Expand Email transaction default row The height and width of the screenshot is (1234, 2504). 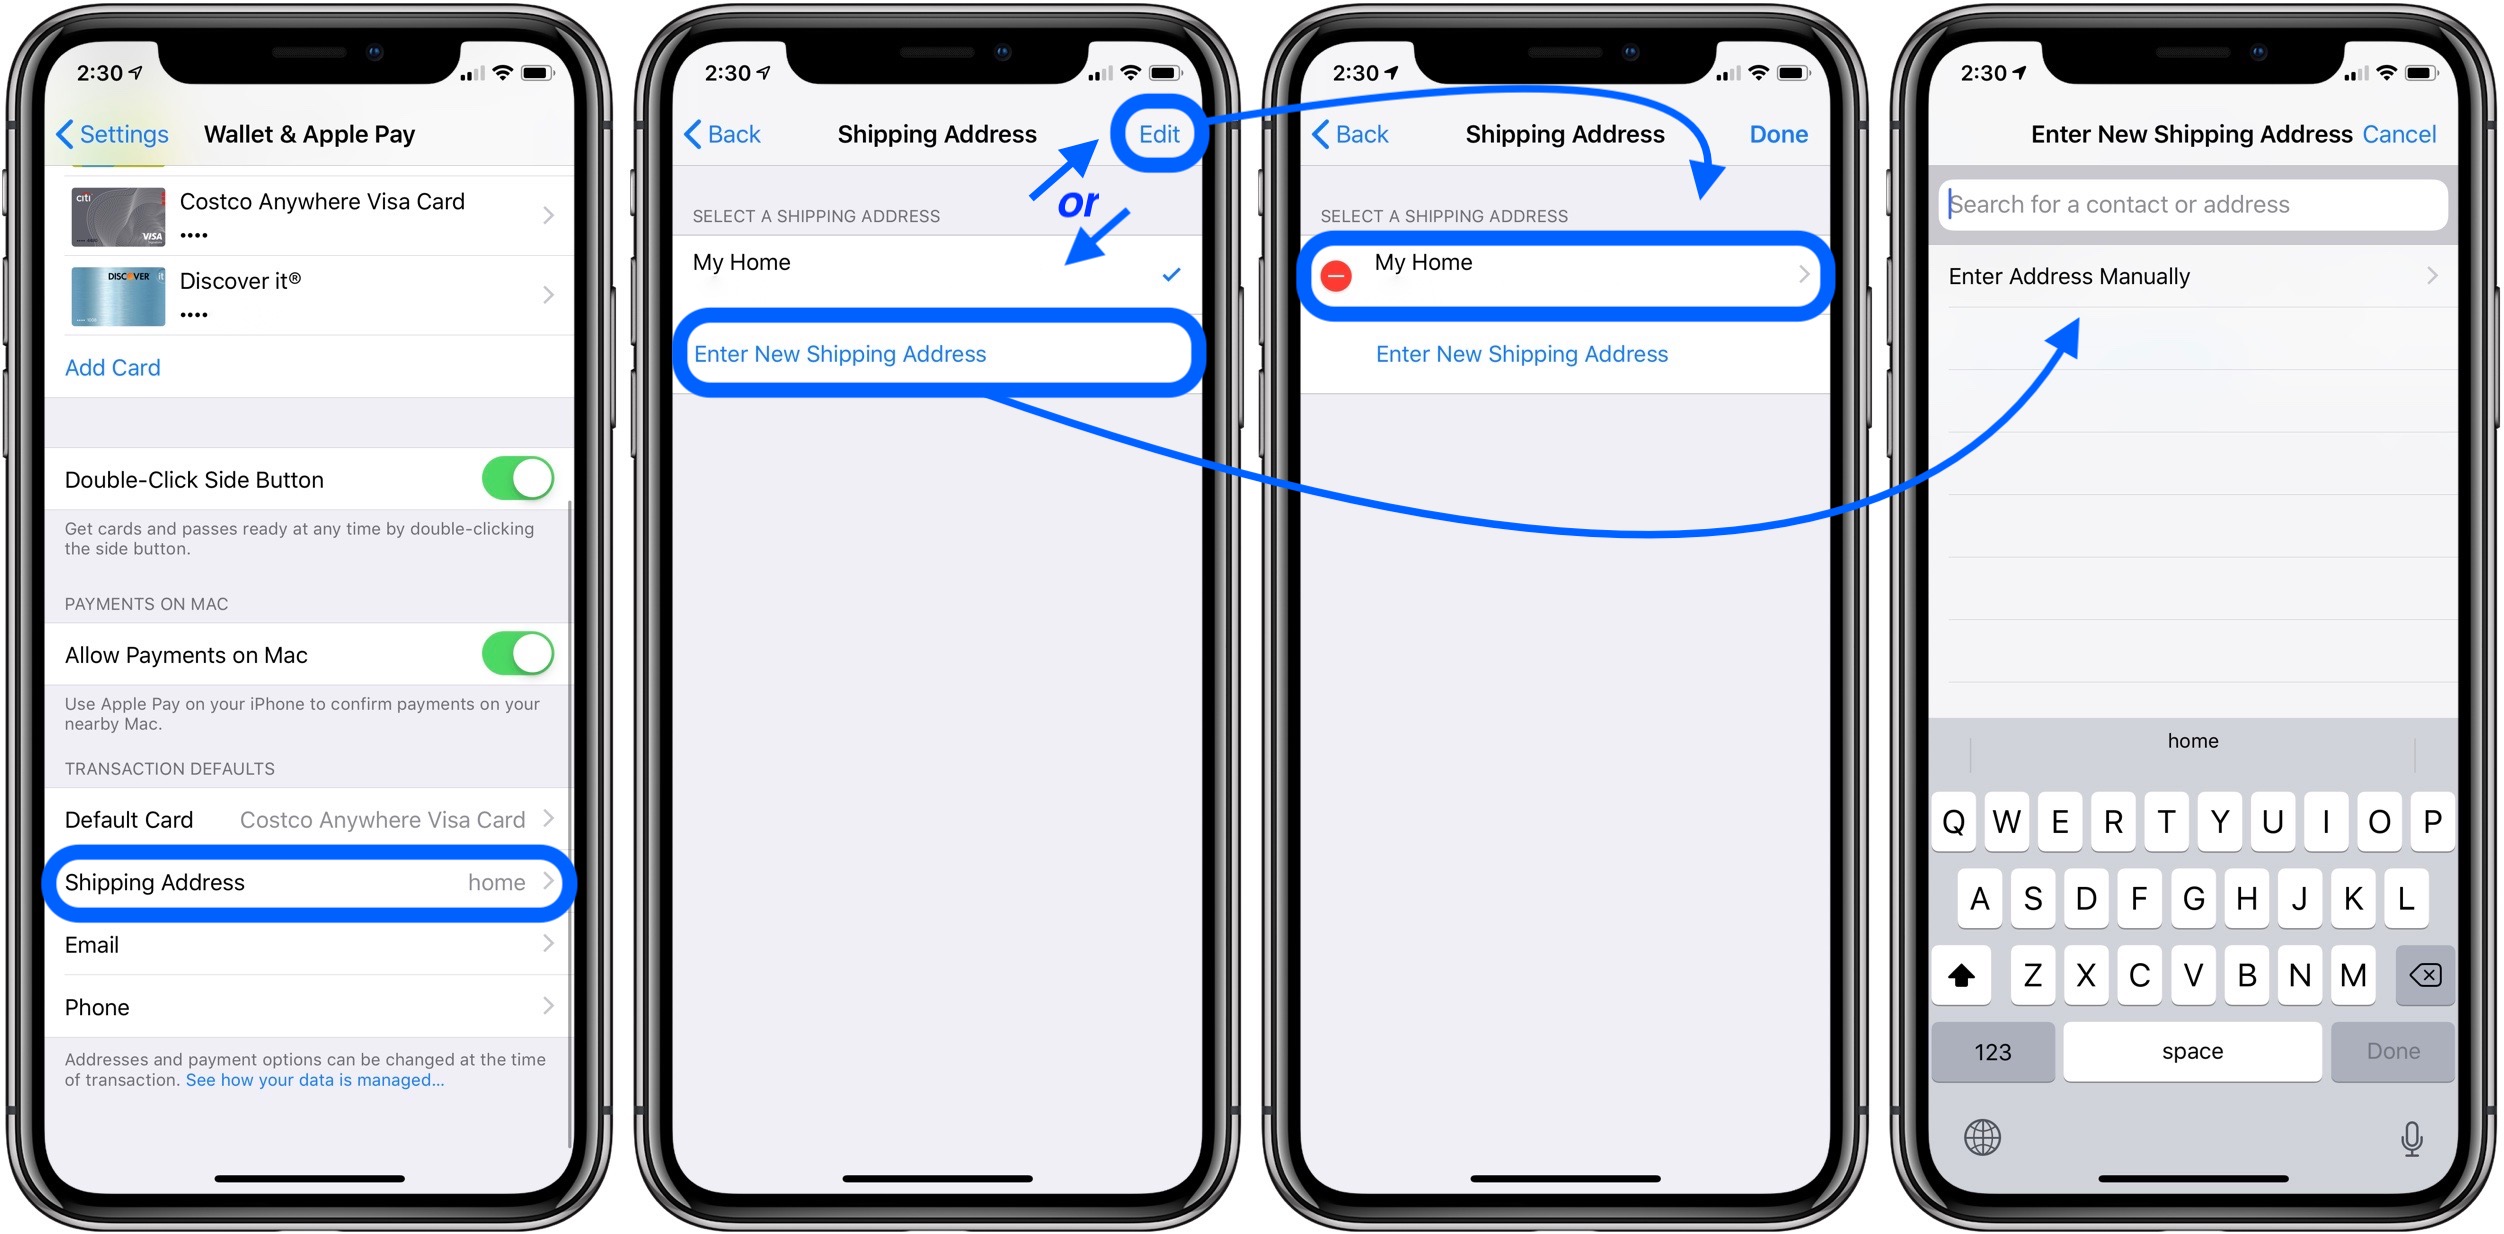[311, 945]
